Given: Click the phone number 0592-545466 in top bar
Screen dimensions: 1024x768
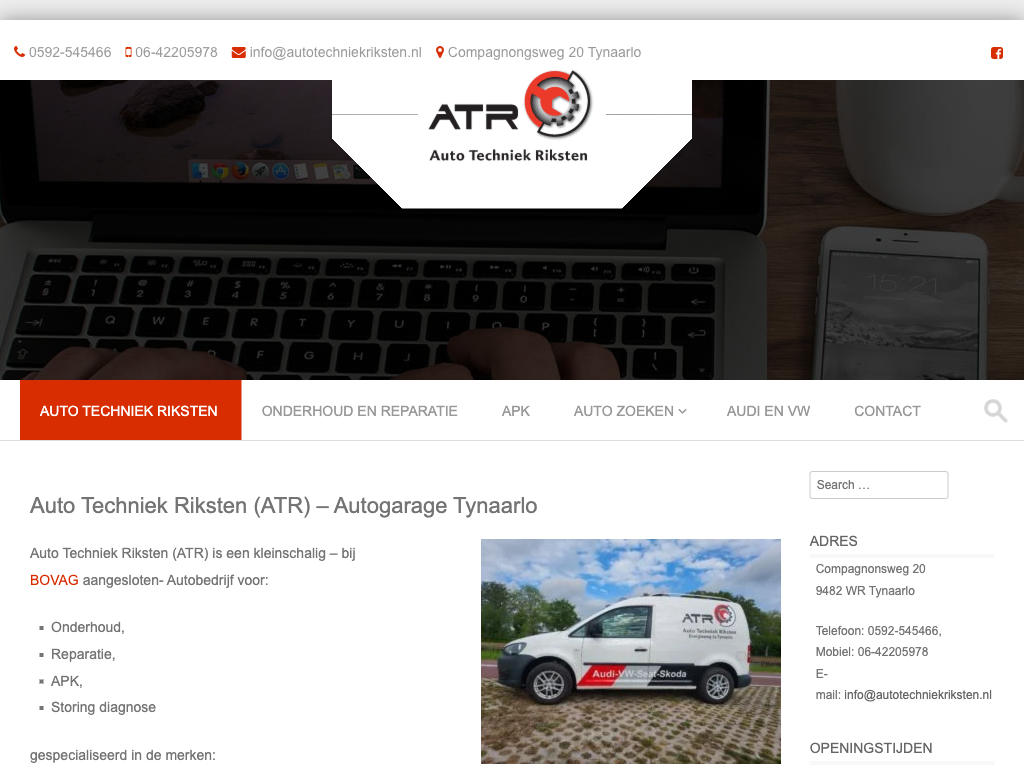Looking at the screenshot, I should [70, 53].
